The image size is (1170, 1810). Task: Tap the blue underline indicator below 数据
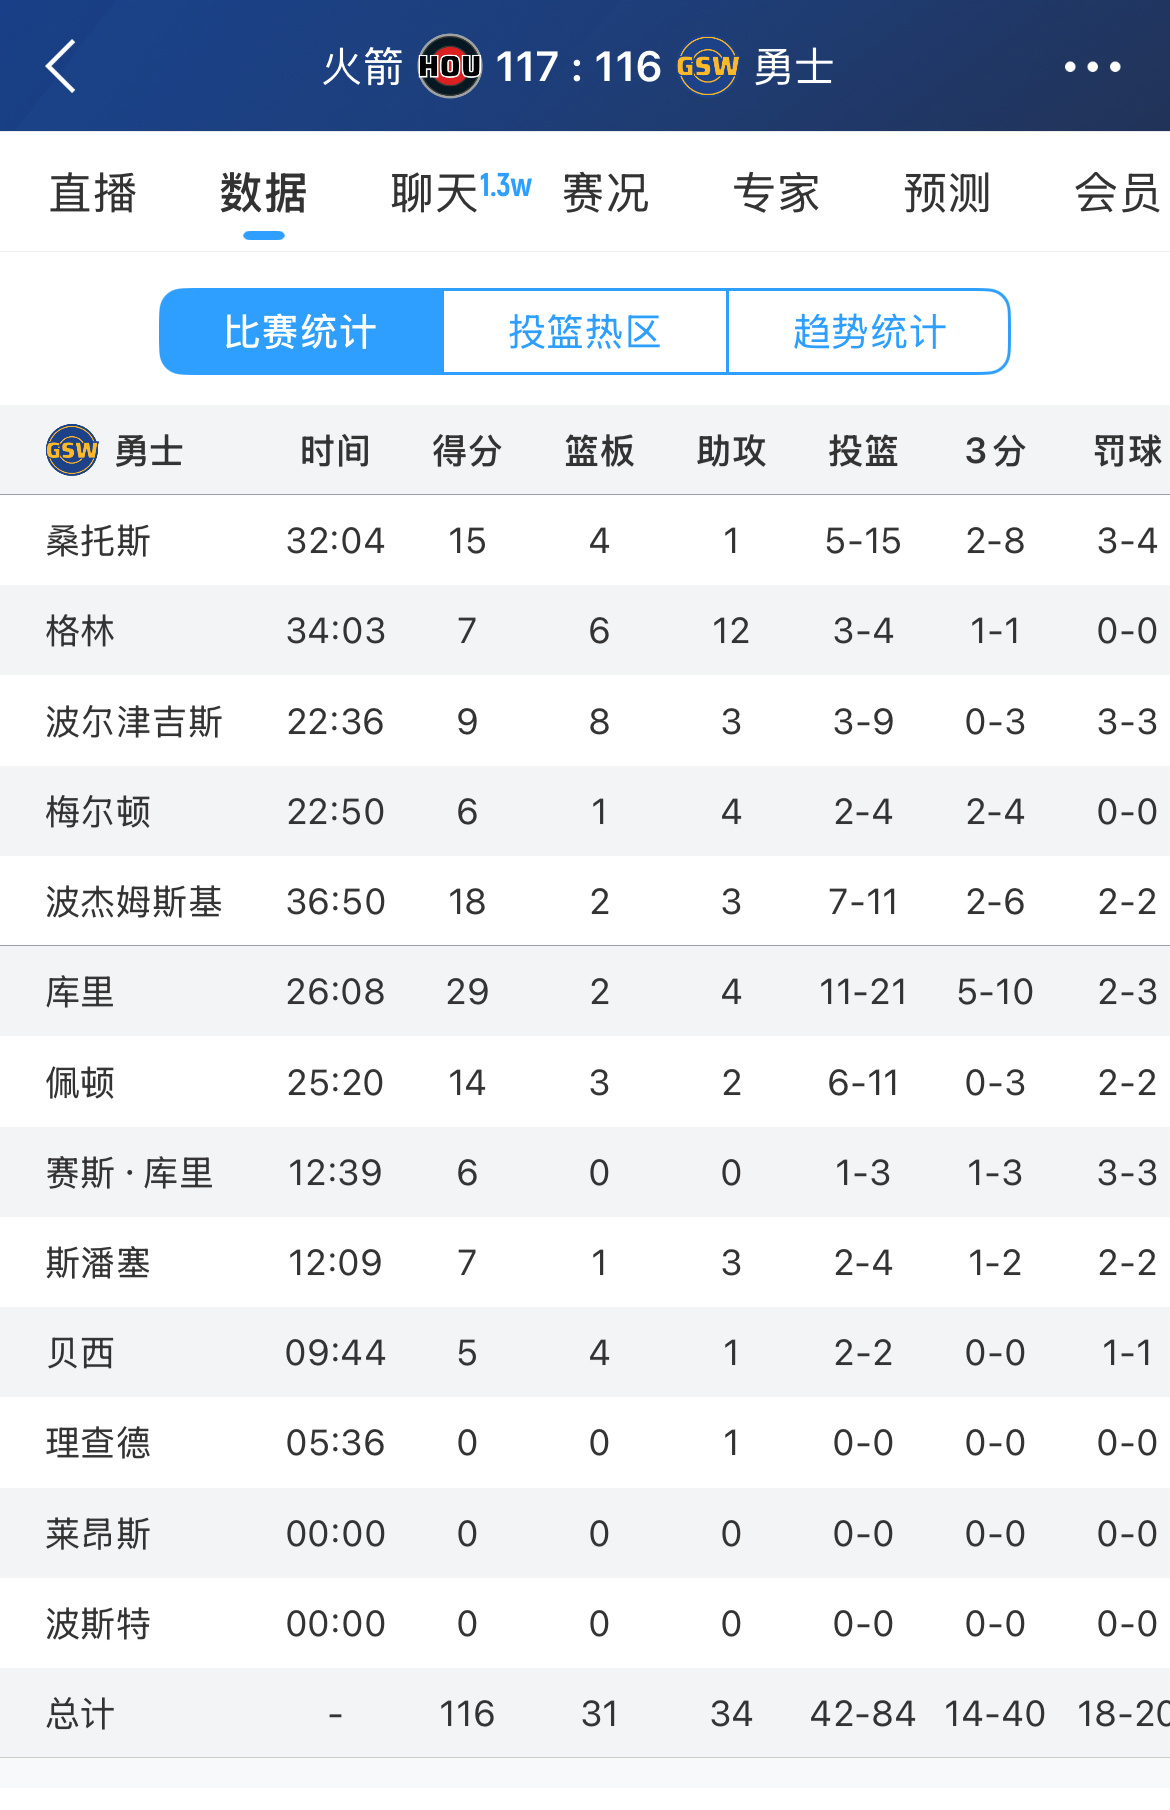(263, 236)
